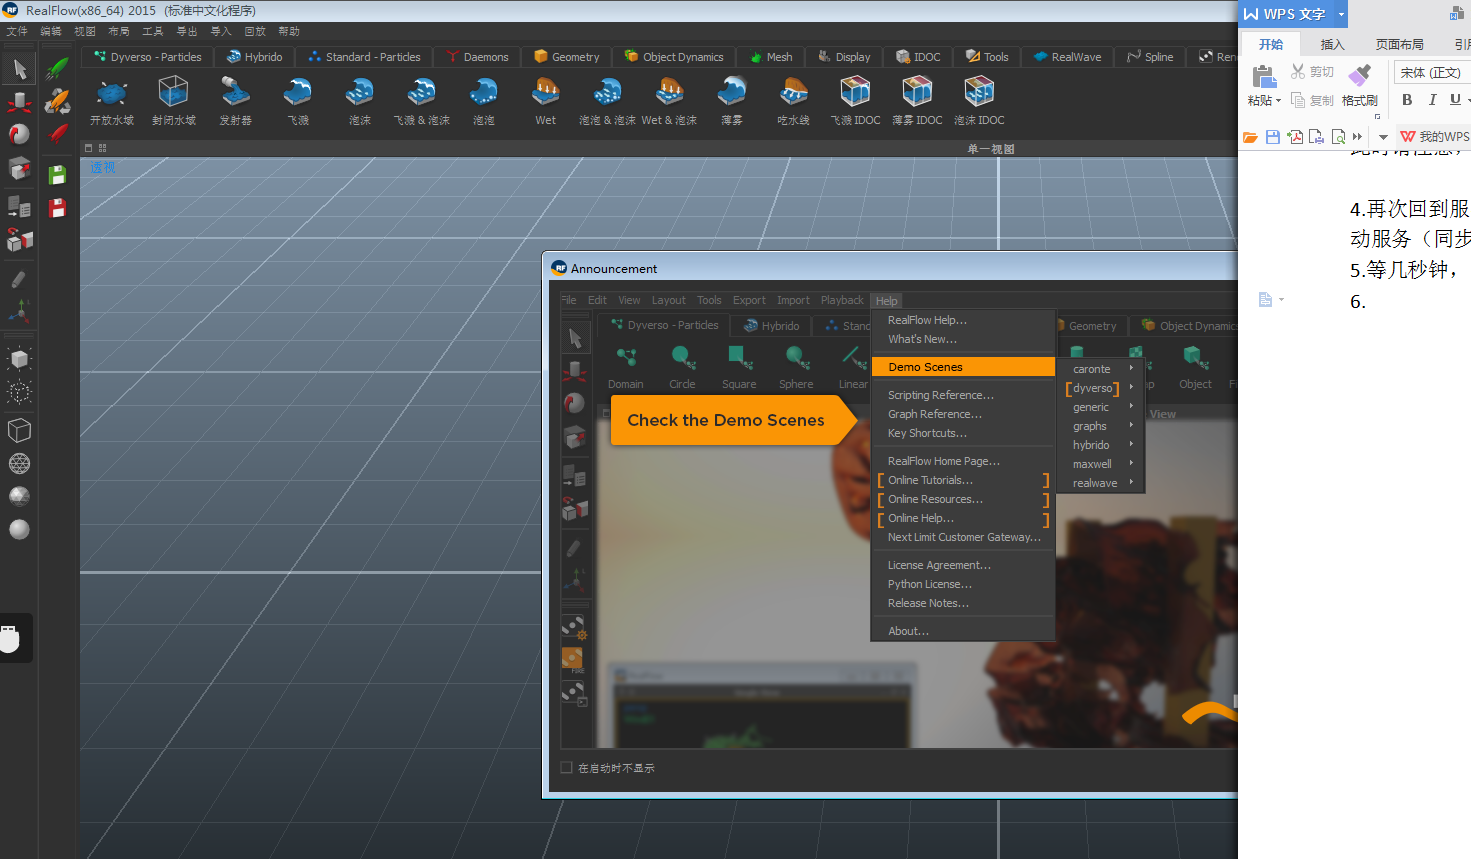Switch to the 页面布局 ribbon tab in WPS
Viewport: 1471px width, 859px height.
1399,45
